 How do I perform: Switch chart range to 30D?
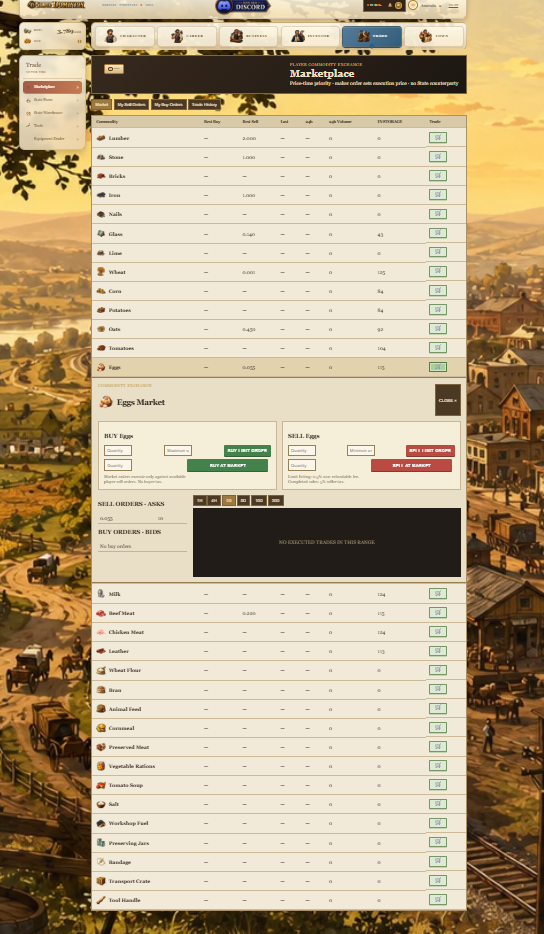pyautogui.click(x=275, y=500)
